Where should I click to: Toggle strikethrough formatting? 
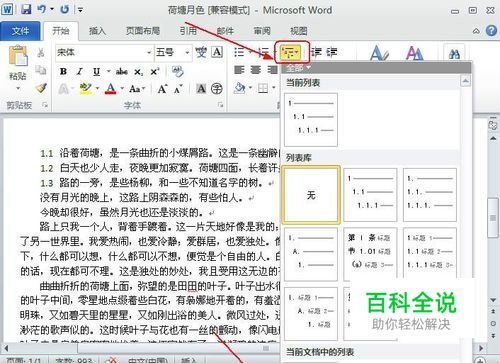(121, 71)
